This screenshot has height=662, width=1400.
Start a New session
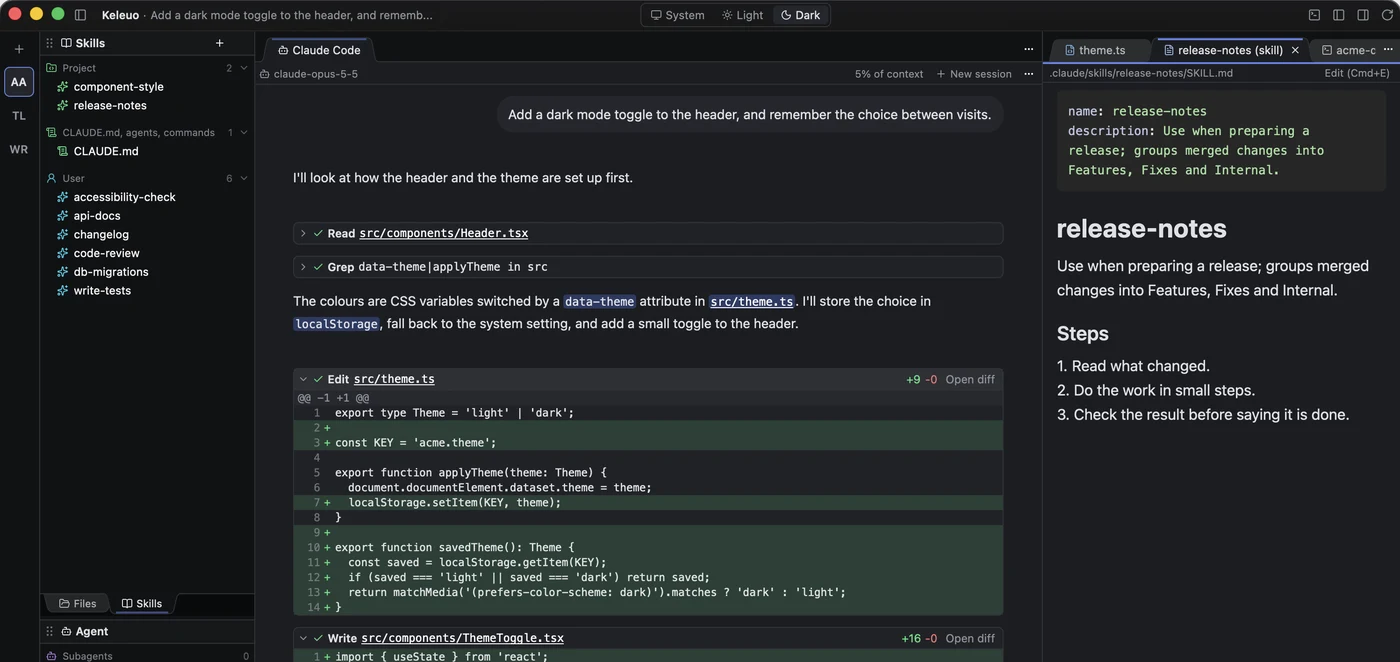point(974,74)
